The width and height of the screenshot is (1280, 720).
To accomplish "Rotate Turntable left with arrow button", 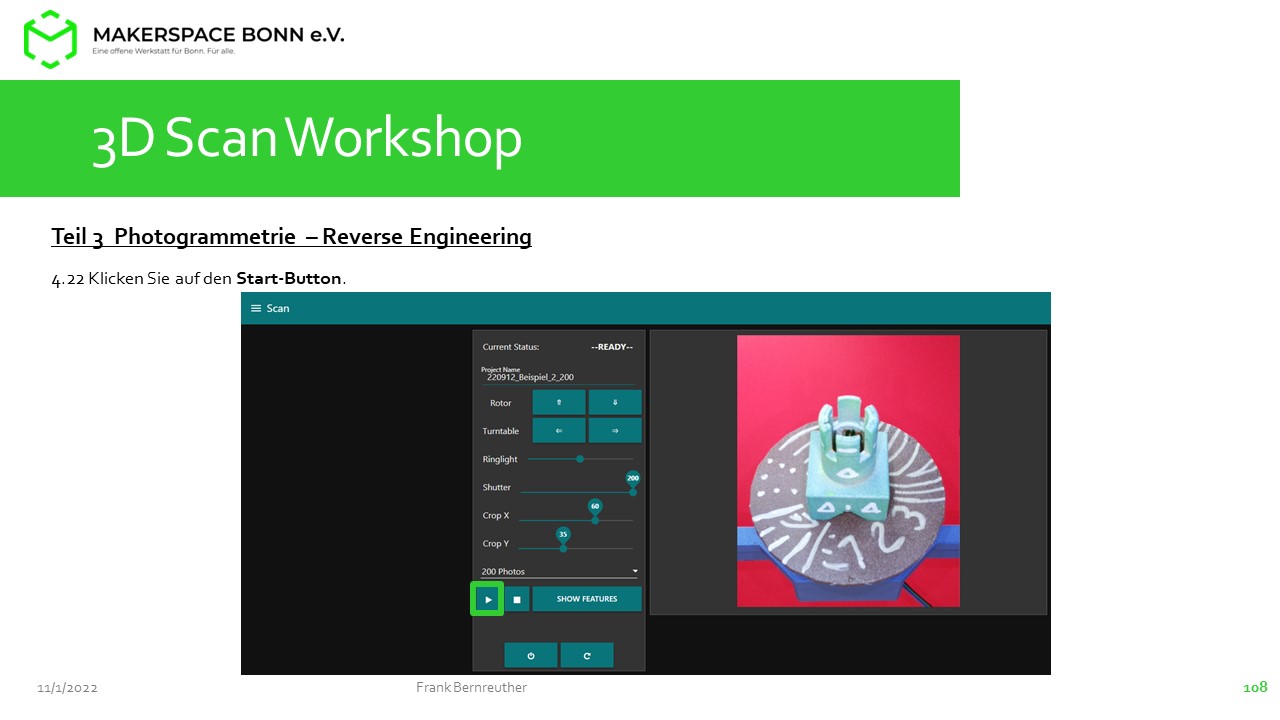I will pyautogui.click(x=559, y=430).
